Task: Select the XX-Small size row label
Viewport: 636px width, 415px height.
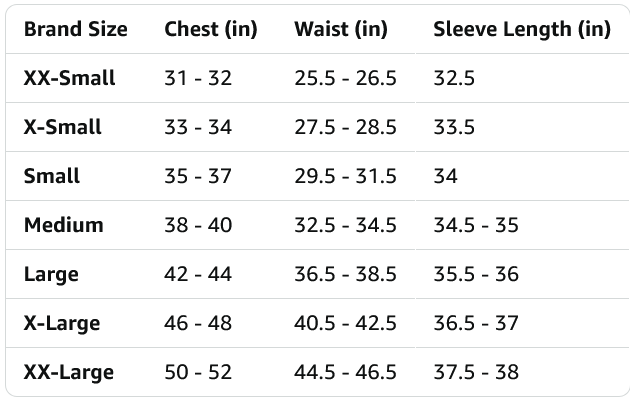Action: [69, 78]
